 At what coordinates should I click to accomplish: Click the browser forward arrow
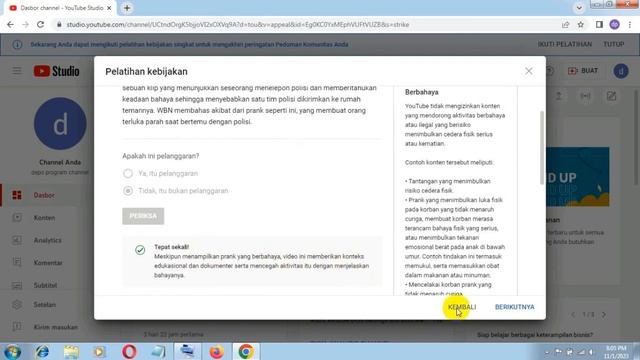[x=25, y=24]
